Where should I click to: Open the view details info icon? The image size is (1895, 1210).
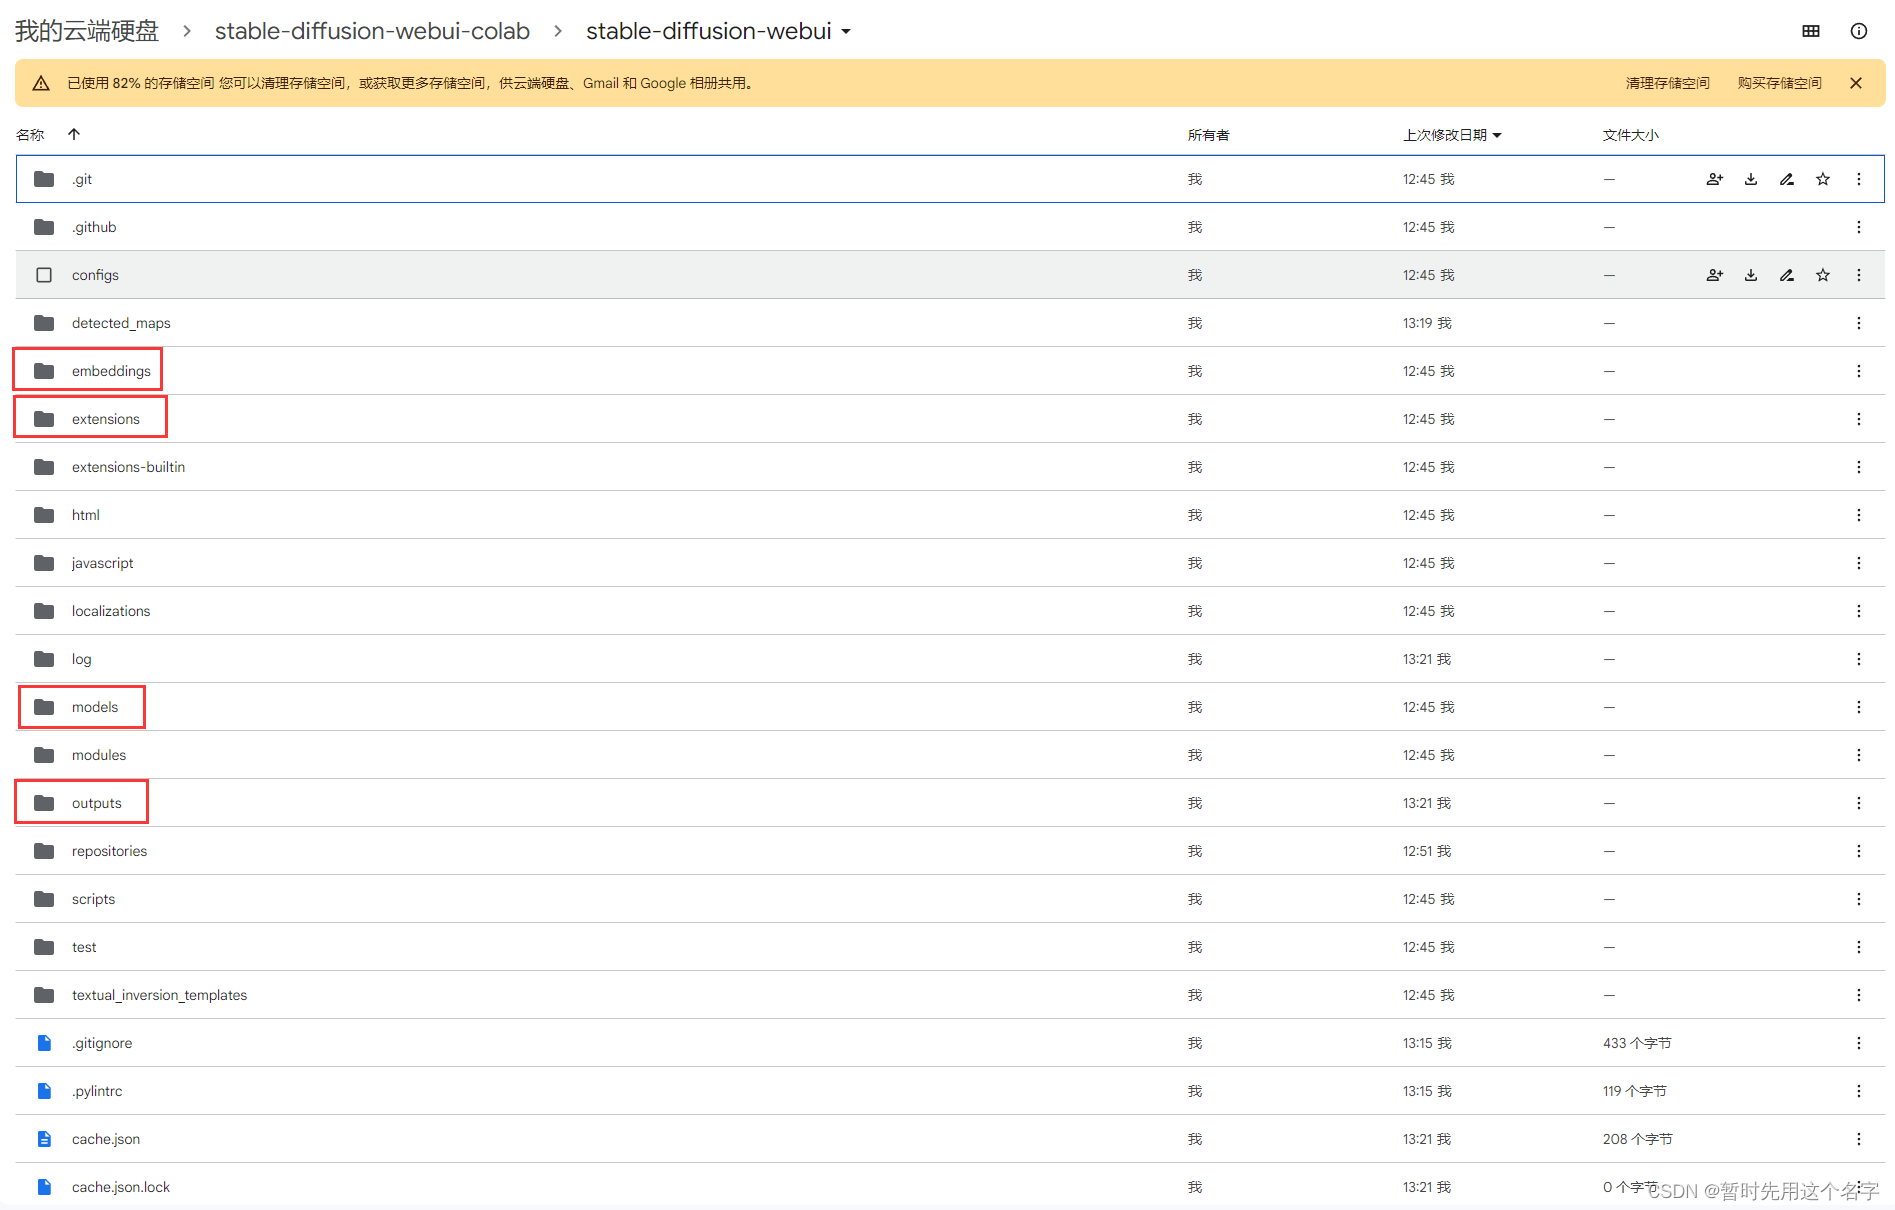1858,31
